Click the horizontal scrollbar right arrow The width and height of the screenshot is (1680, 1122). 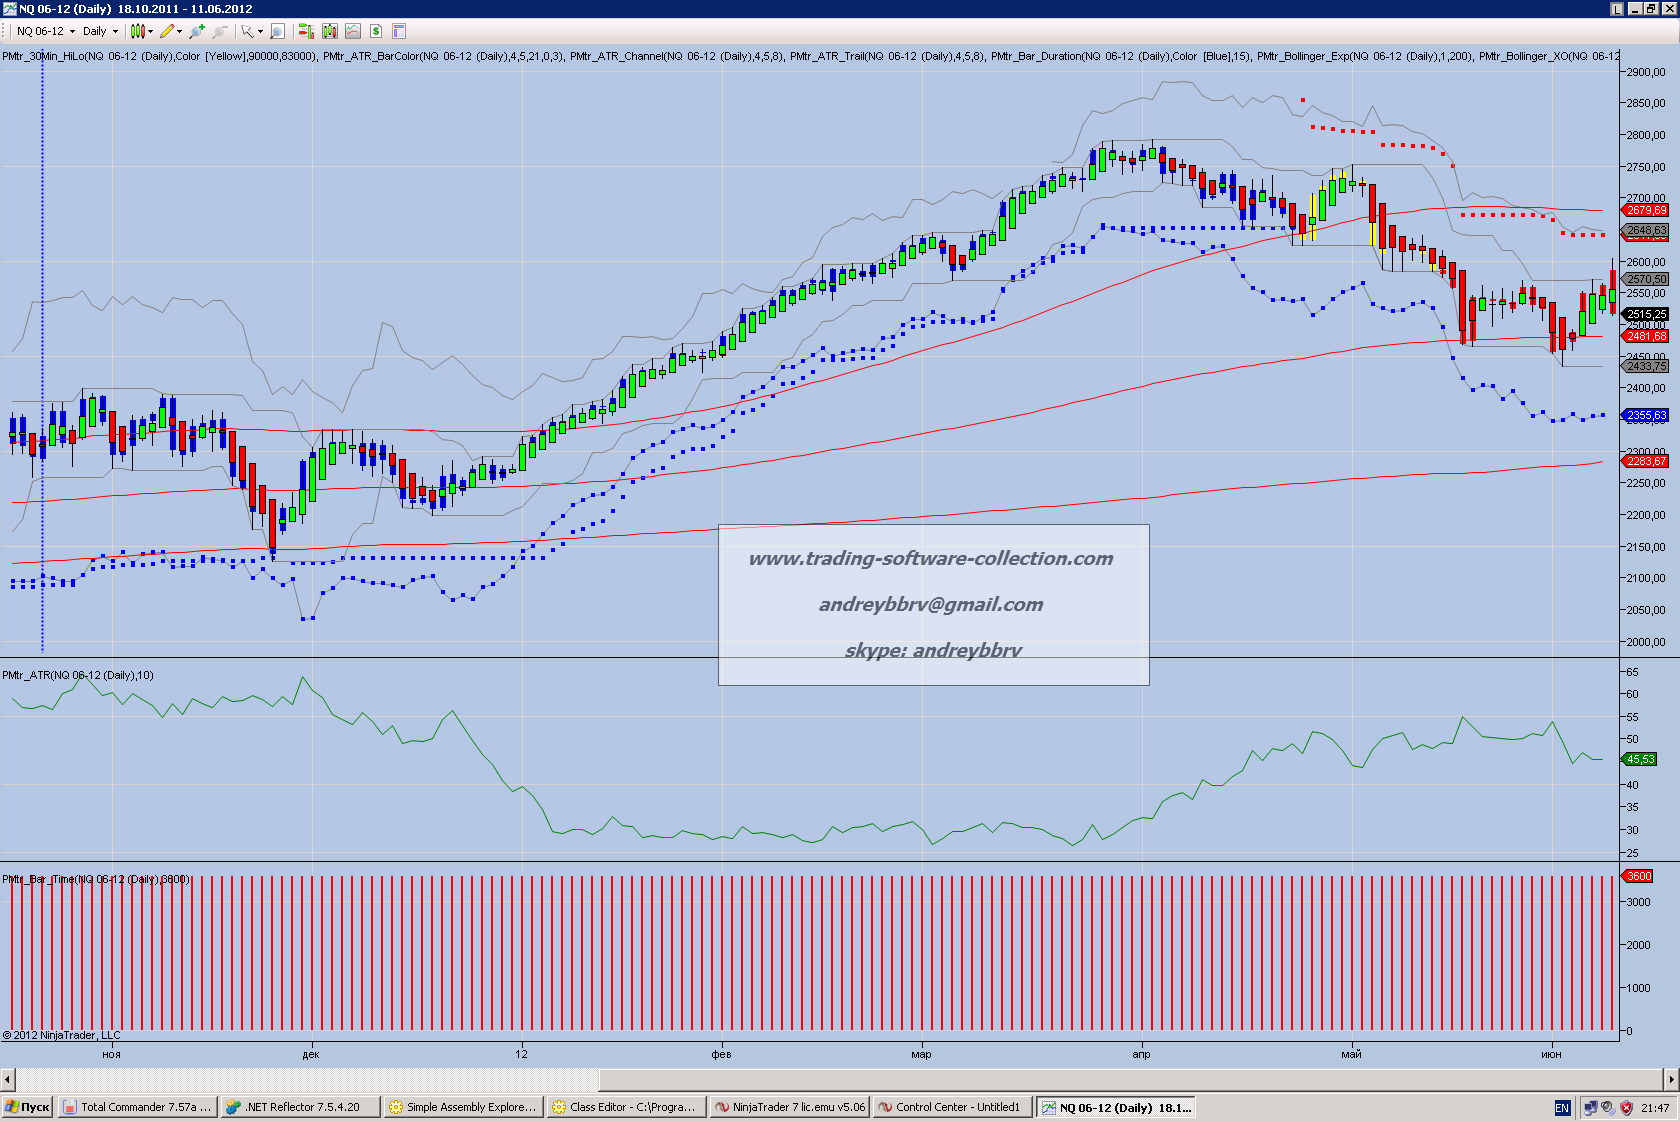tap(1671, 1079)
